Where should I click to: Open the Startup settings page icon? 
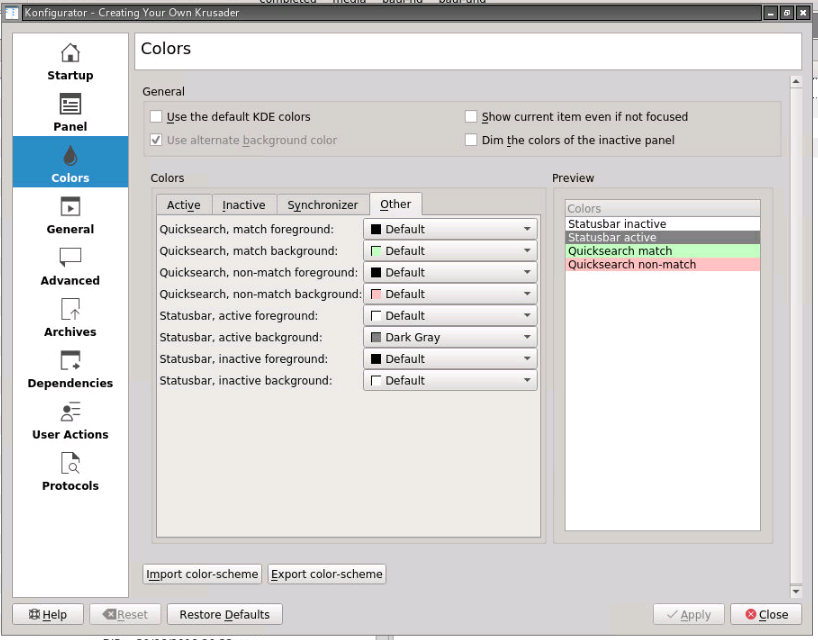point(70,53)
